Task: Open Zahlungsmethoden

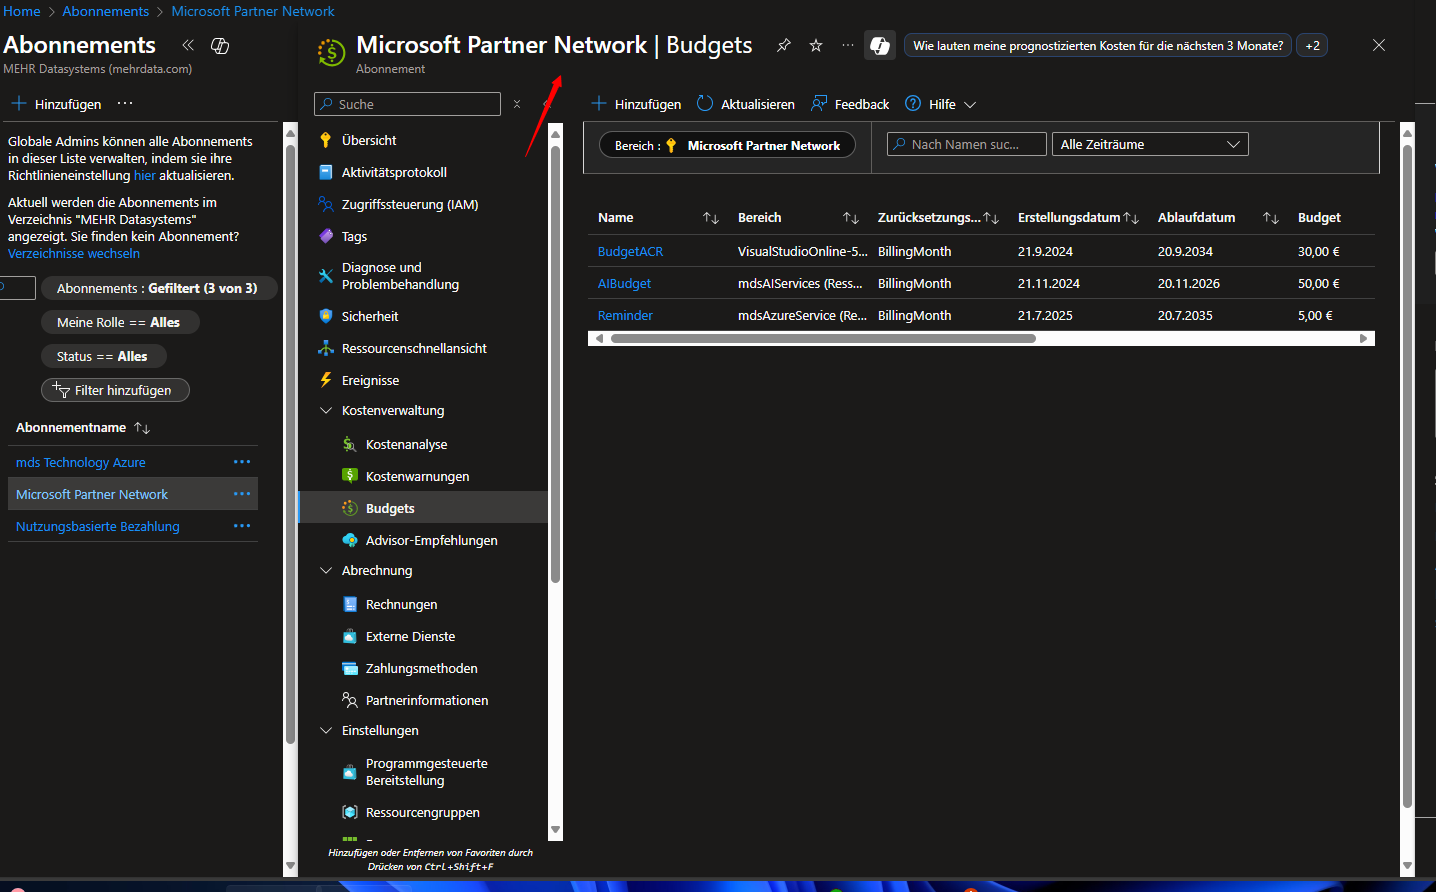Action: [x=423, y=668]
